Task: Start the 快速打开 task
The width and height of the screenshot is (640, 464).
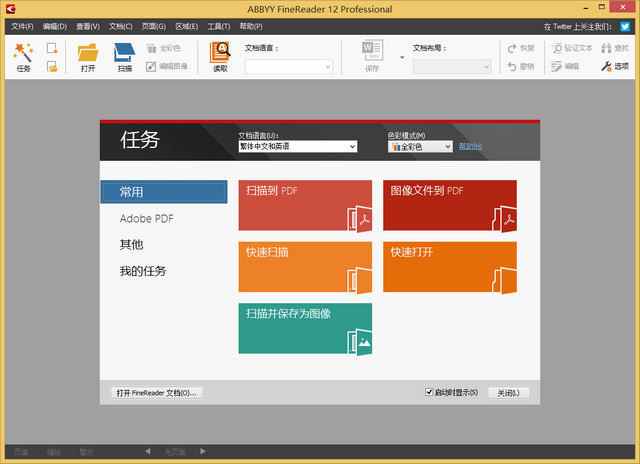Action: tap(450, 267)
